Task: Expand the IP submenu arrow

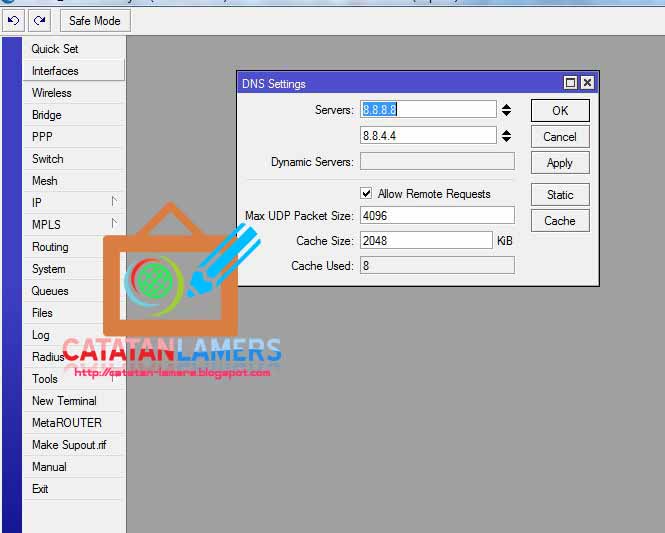Action: pyautogui.click(x=114, y=201)
